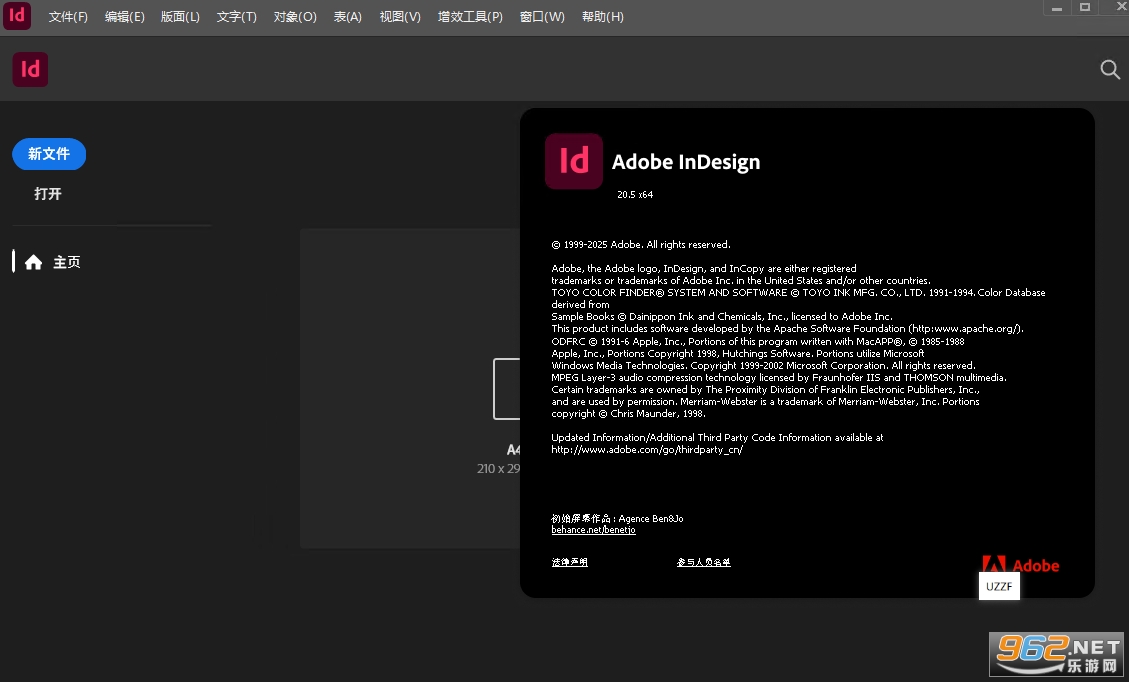Open the 文件(F) menu
Screen dimensions: 1129x682
point(68,17)
